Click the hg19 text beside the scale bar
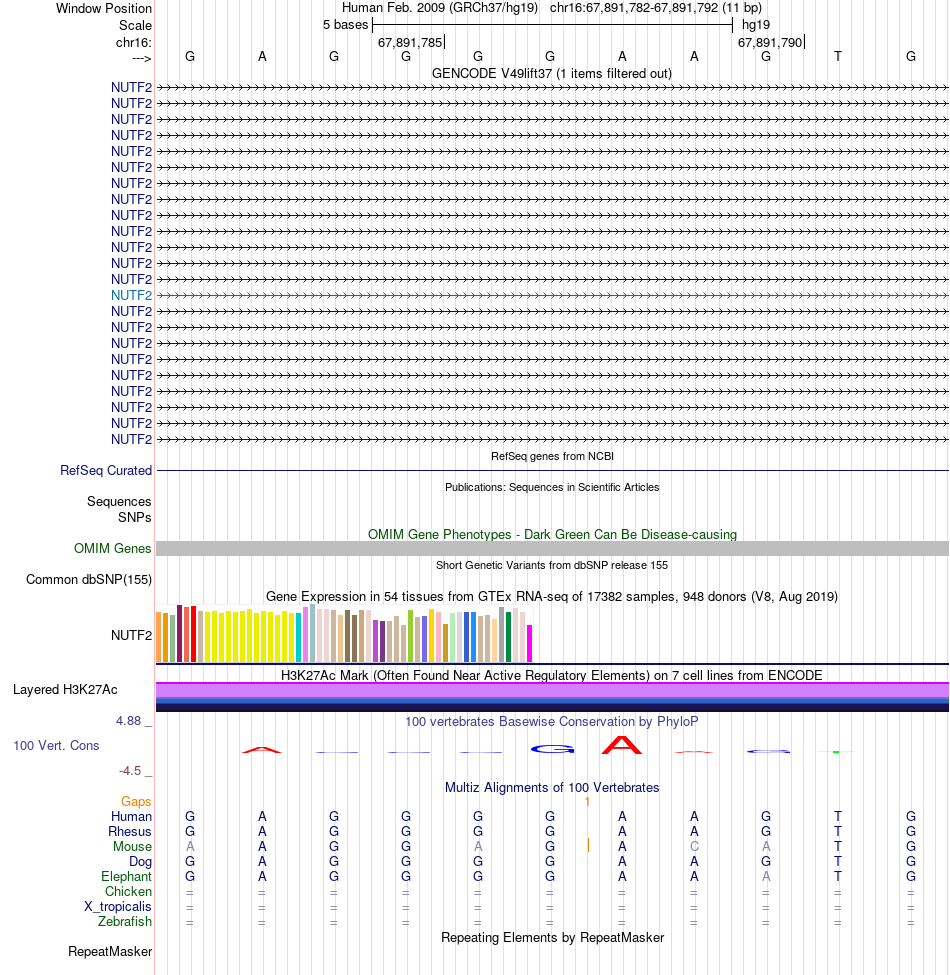Image resolution: width=950 pixels, height=975 pixels. (x=755, y=25)
